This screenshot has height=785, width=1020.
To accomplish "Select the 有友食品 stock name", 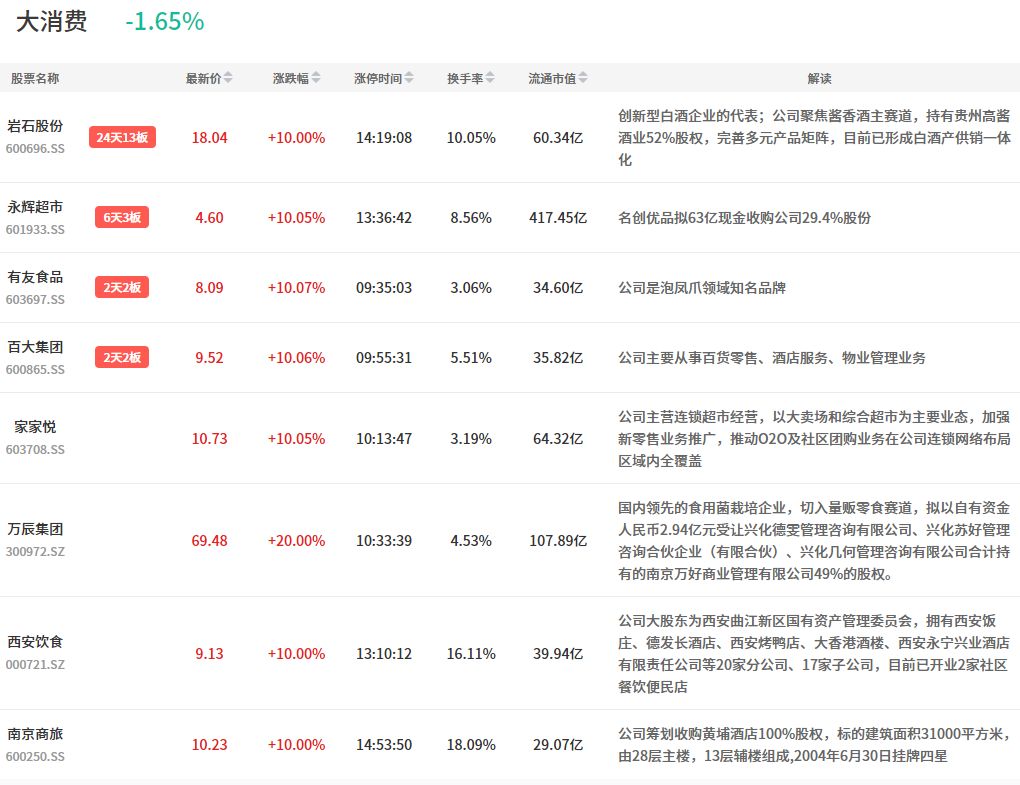I will point(35,277).
